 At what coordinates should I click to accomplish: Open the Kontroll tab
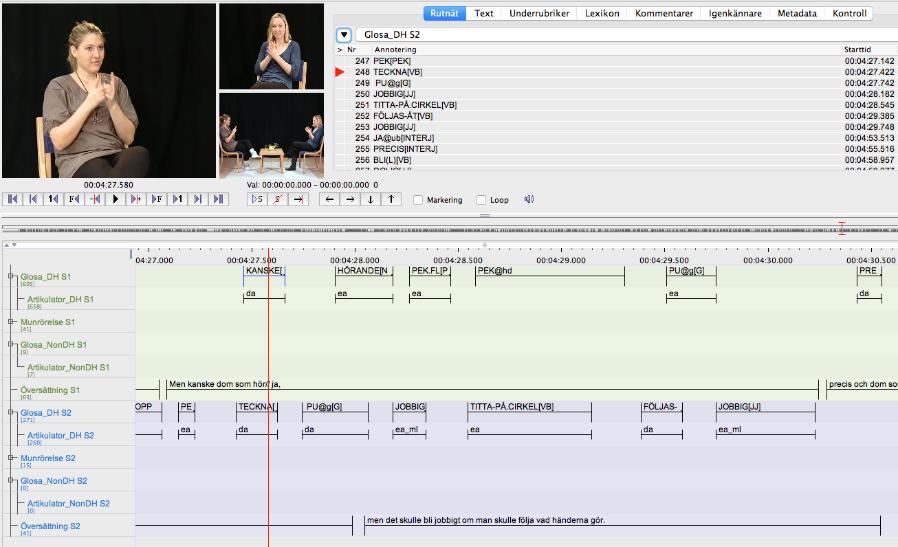(849, 13)
